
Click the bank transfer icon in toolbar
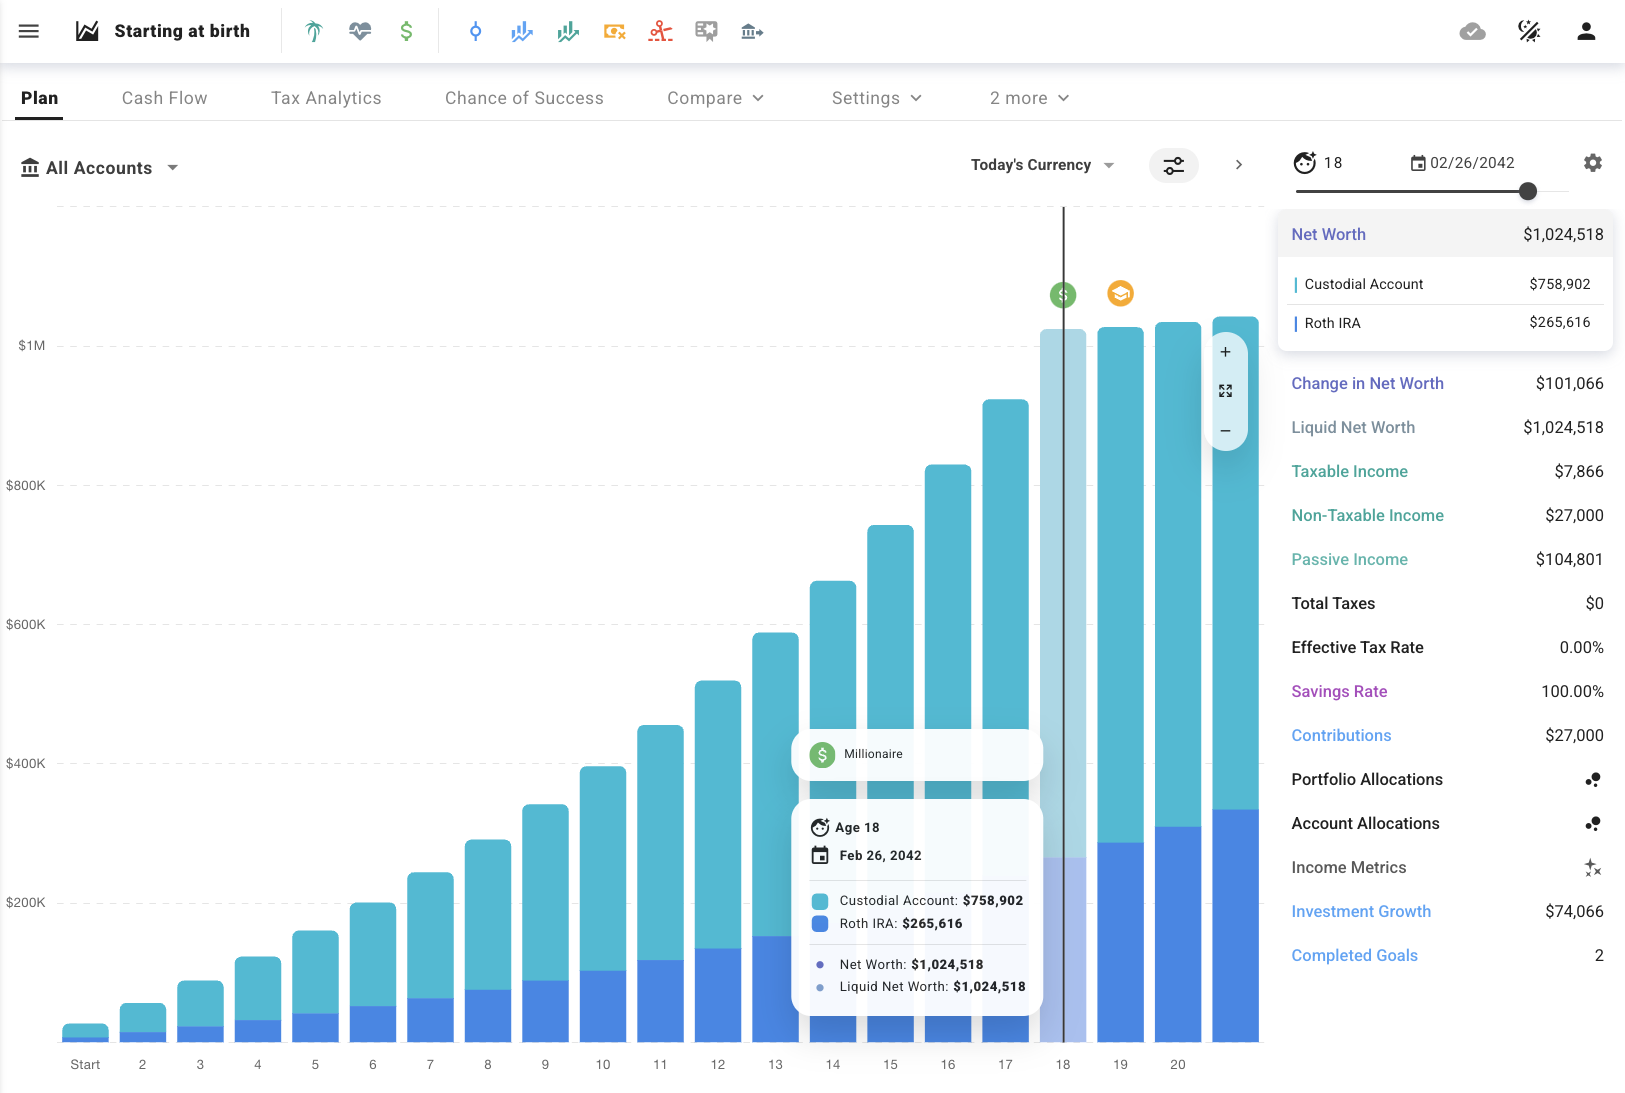tap(752, 32)
